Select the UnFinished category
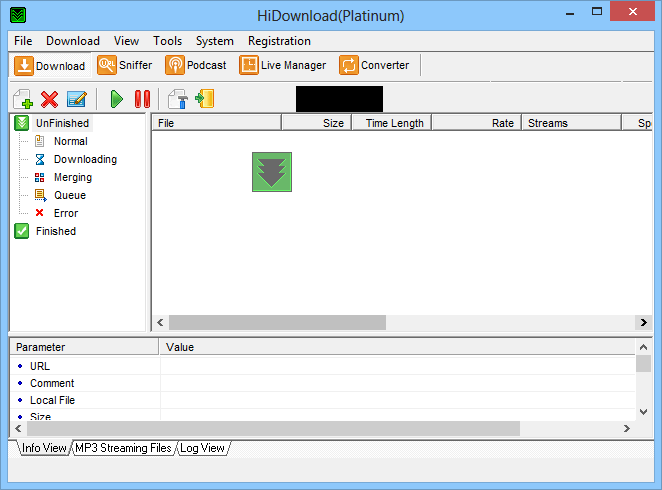 click(62, 123)
